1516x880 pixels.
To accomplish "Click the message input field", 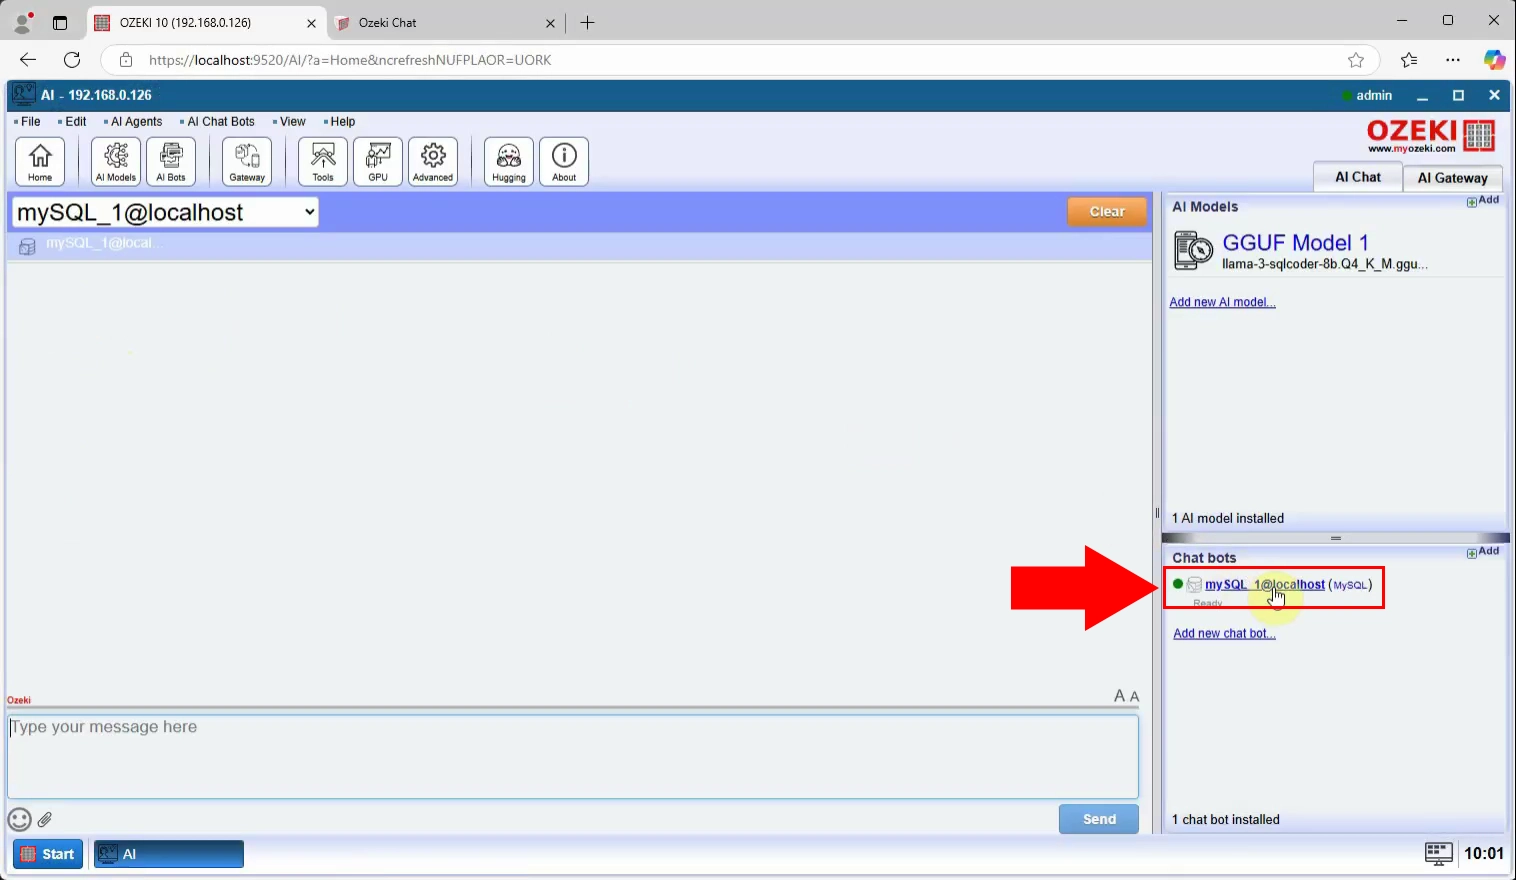I will pos(573,756).
